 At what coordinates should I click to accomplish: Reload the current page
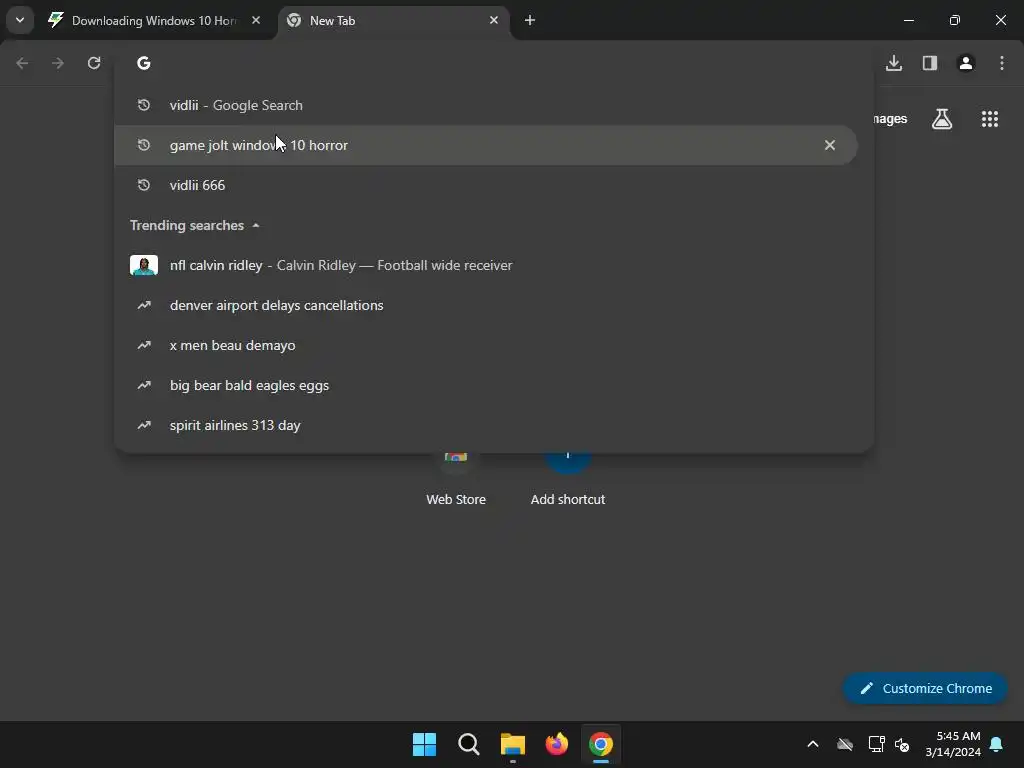click(94, 63)
